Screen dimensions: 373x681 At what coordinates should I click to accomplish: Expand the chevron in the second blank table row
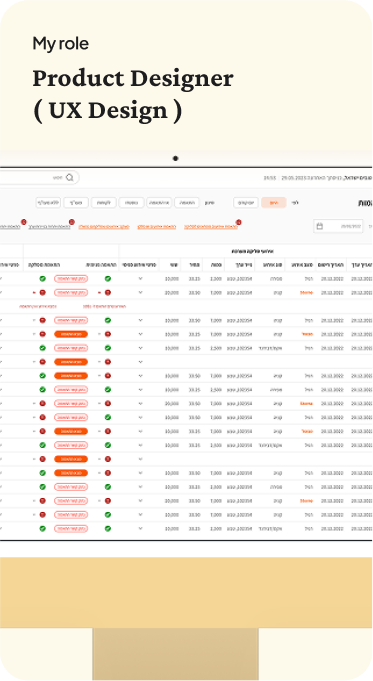tap(140, 459)
